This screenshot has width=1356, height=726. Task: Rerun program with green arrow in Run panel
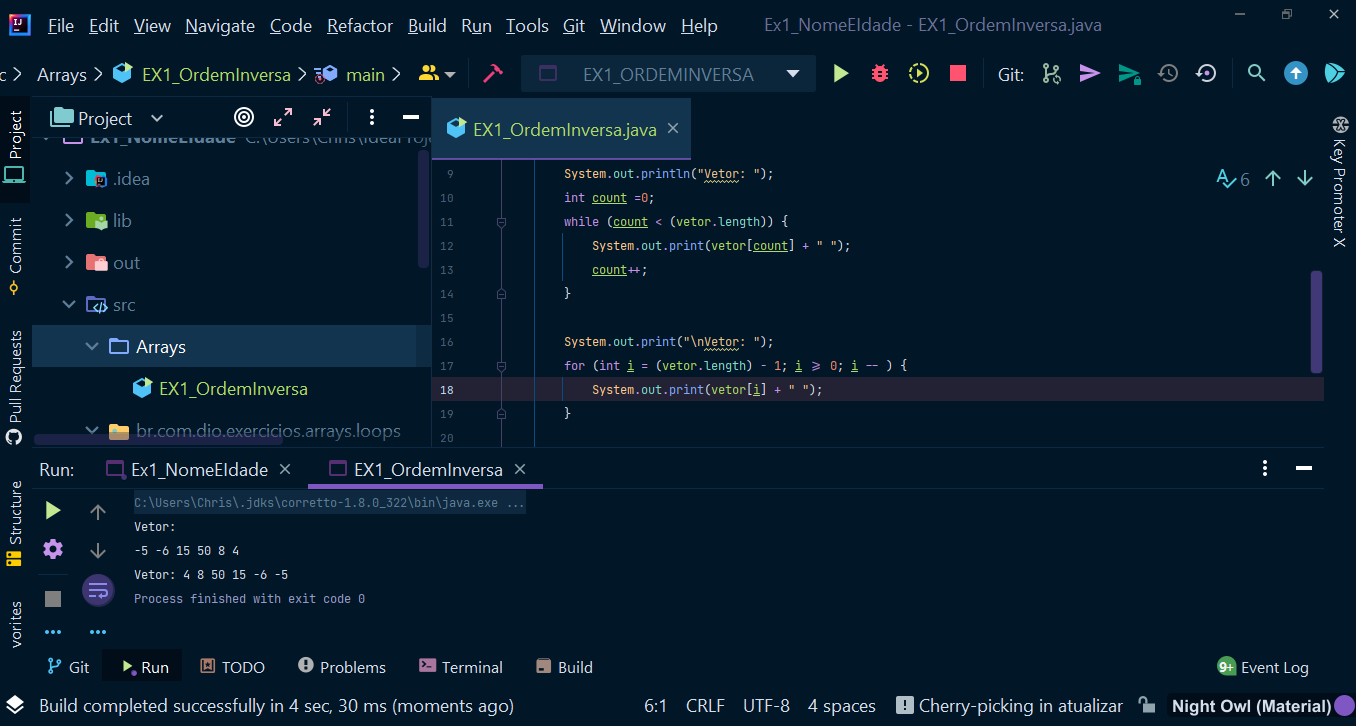point(53,511)
